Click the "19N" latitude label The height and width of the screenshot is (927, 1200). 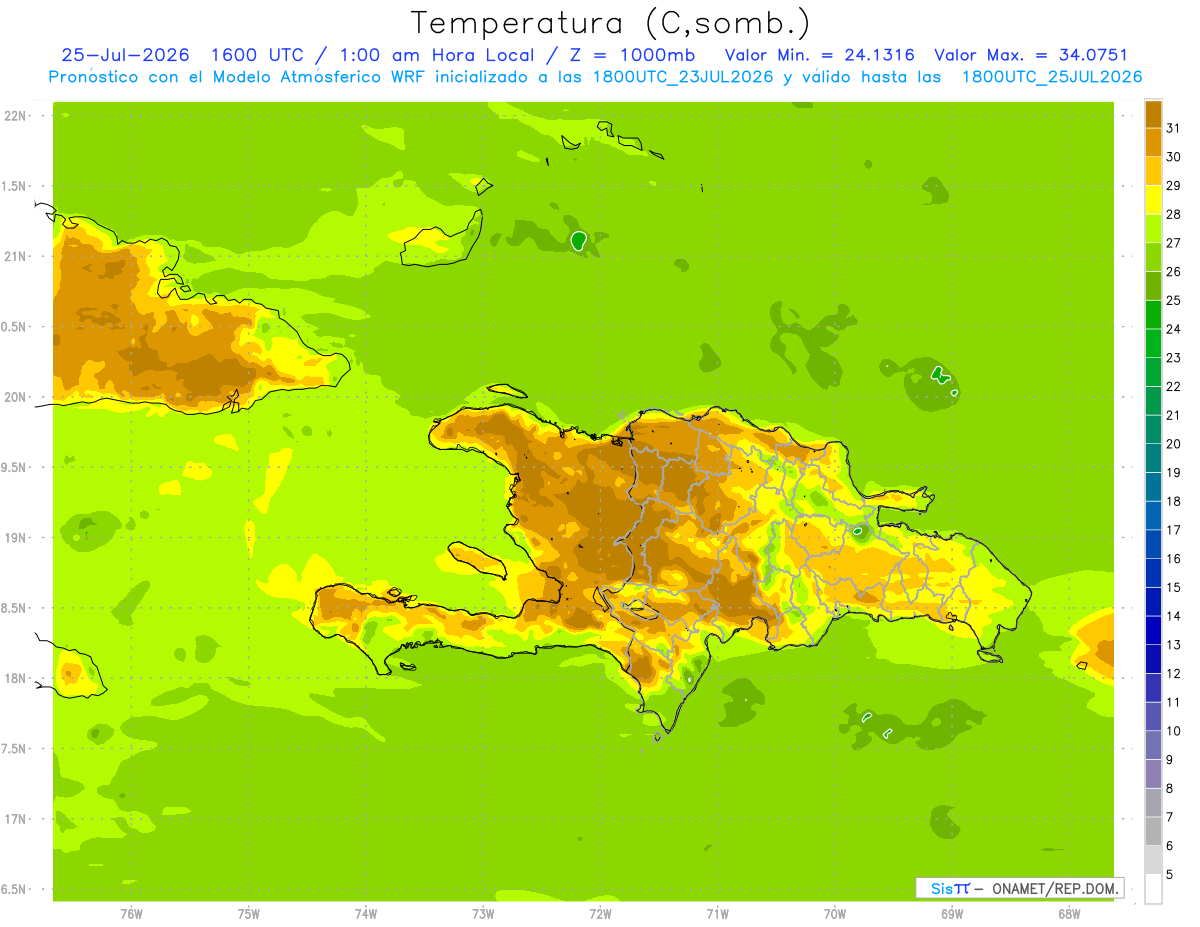15,538
